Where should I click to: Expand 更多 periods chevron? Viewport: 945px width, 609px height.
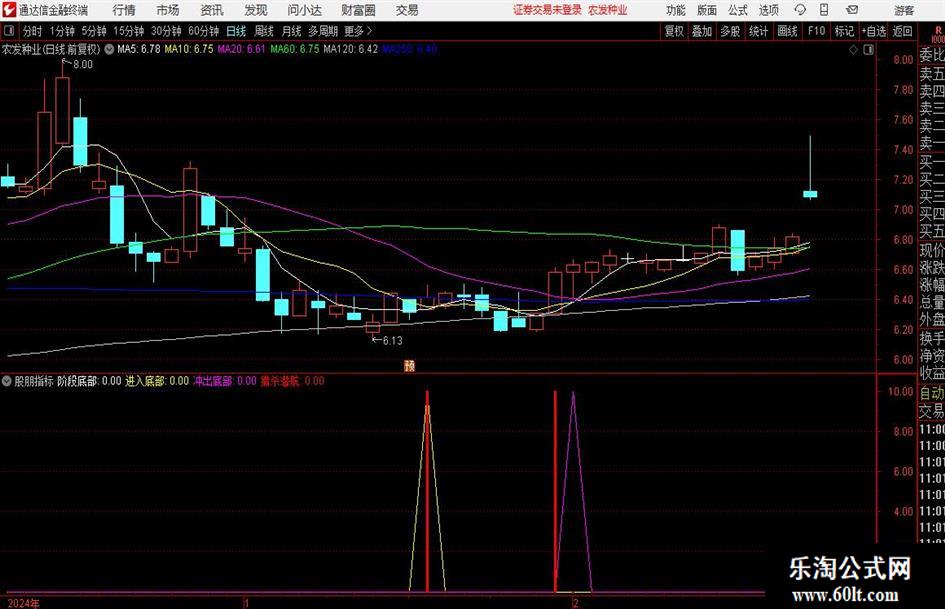click(x=369, y=31)
